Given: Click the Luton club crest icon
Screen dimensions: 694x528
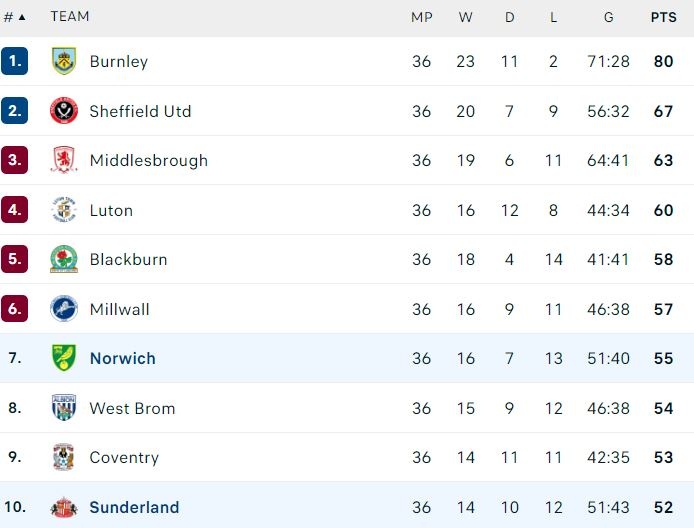Looking at the screenshot, I should [64, 210].
